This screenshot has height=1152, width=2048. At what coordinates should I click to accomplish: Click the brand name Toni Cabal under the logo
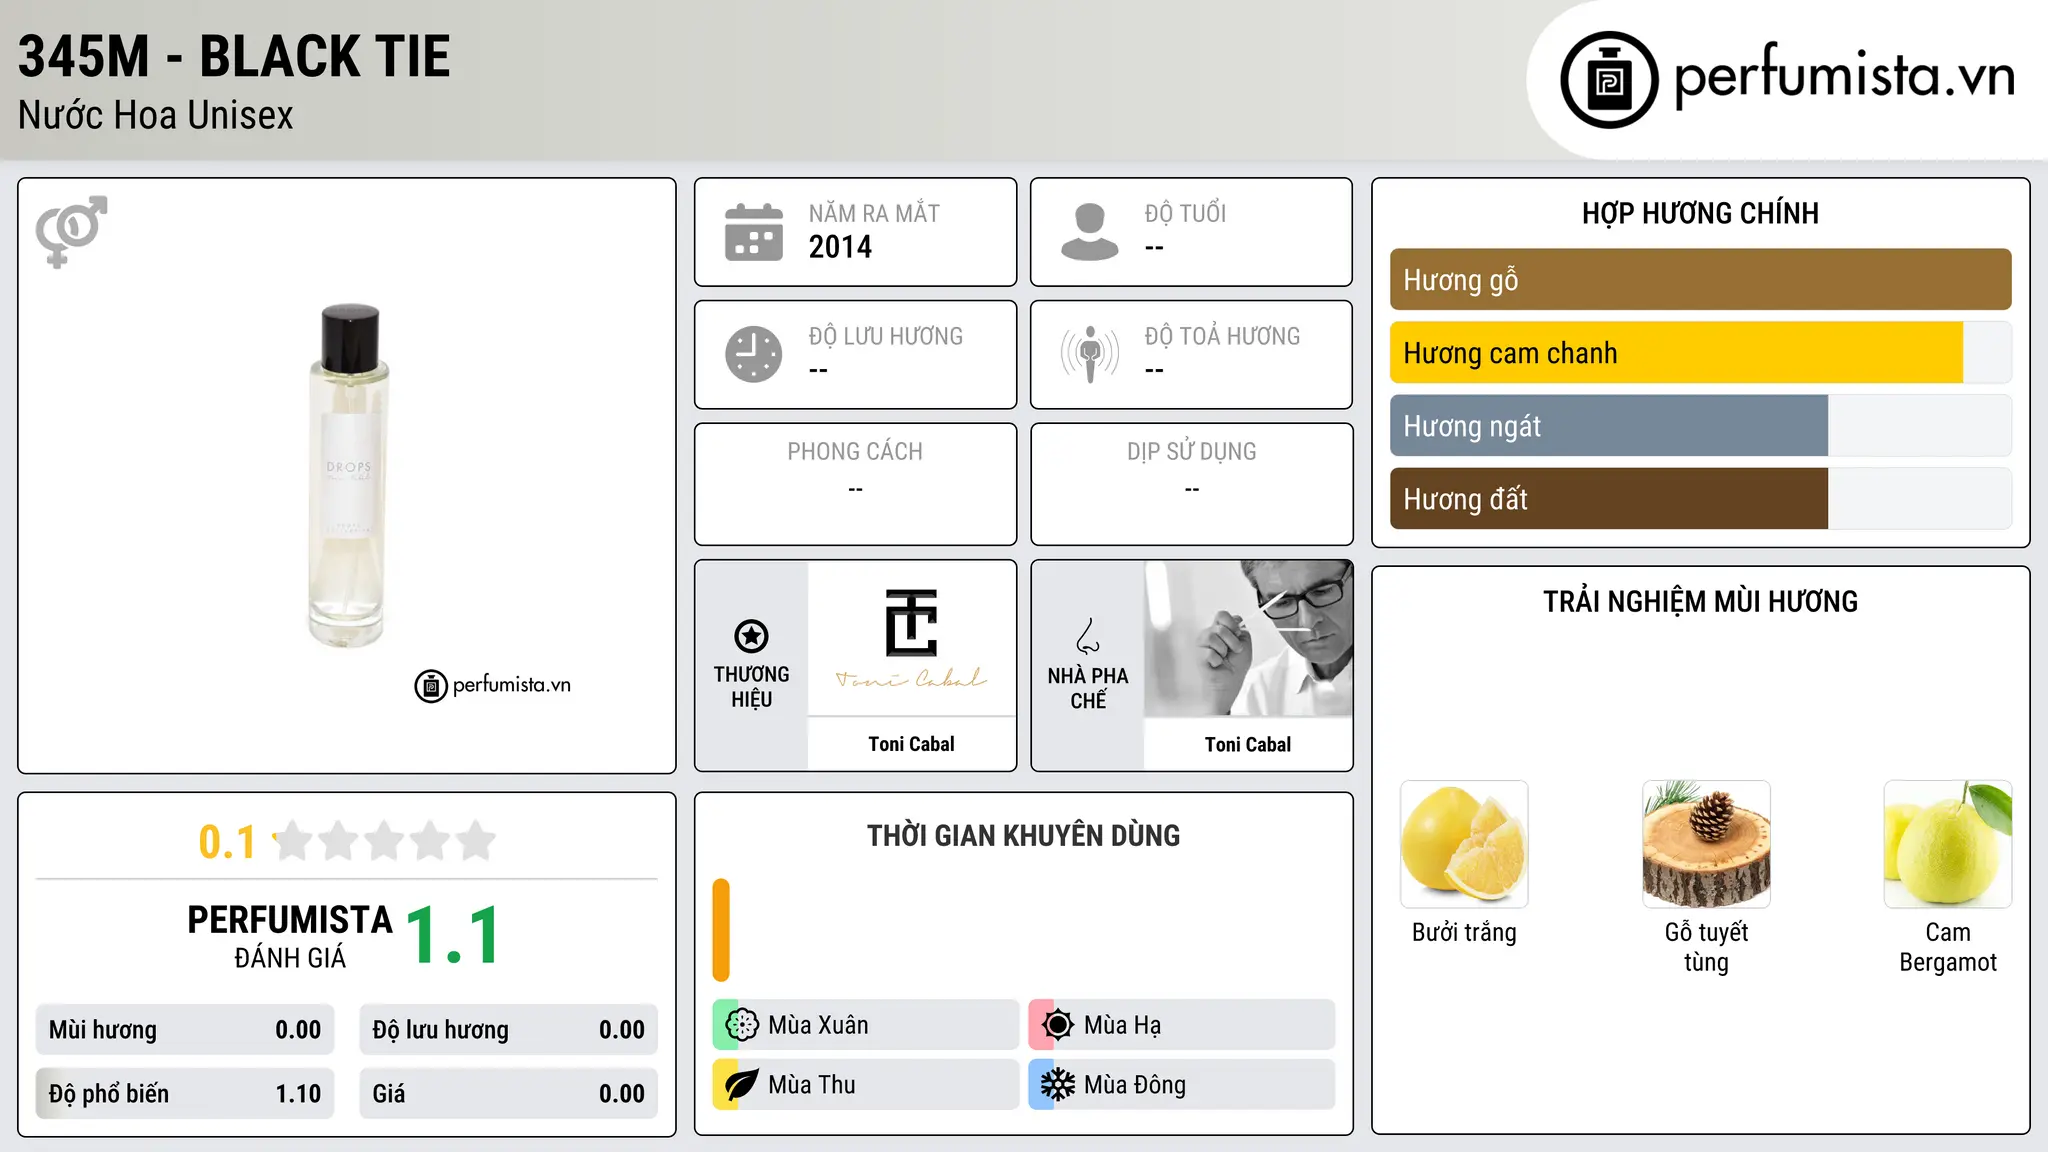tap(911, 744)
